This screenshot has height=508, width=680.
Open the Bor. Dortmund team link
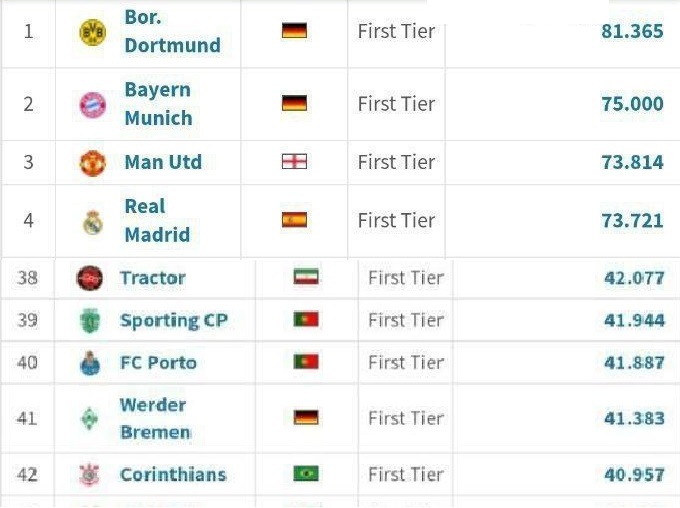pos(172,31)
